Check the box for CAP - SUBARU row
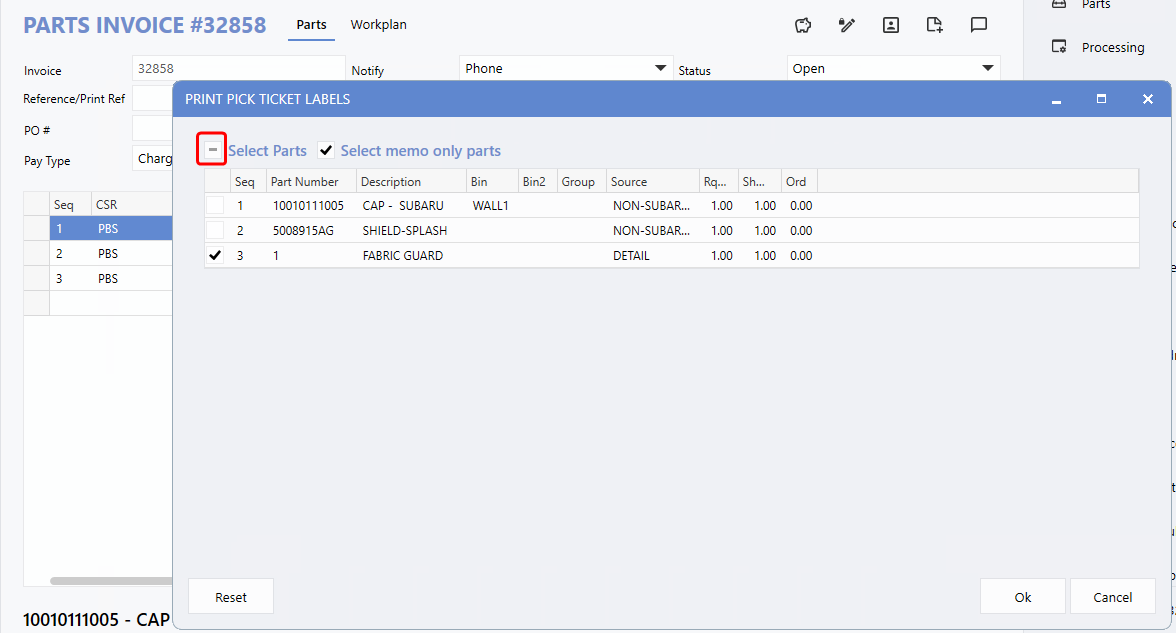Viewport: 1176px width, 633px height. [x=215, y=205]
